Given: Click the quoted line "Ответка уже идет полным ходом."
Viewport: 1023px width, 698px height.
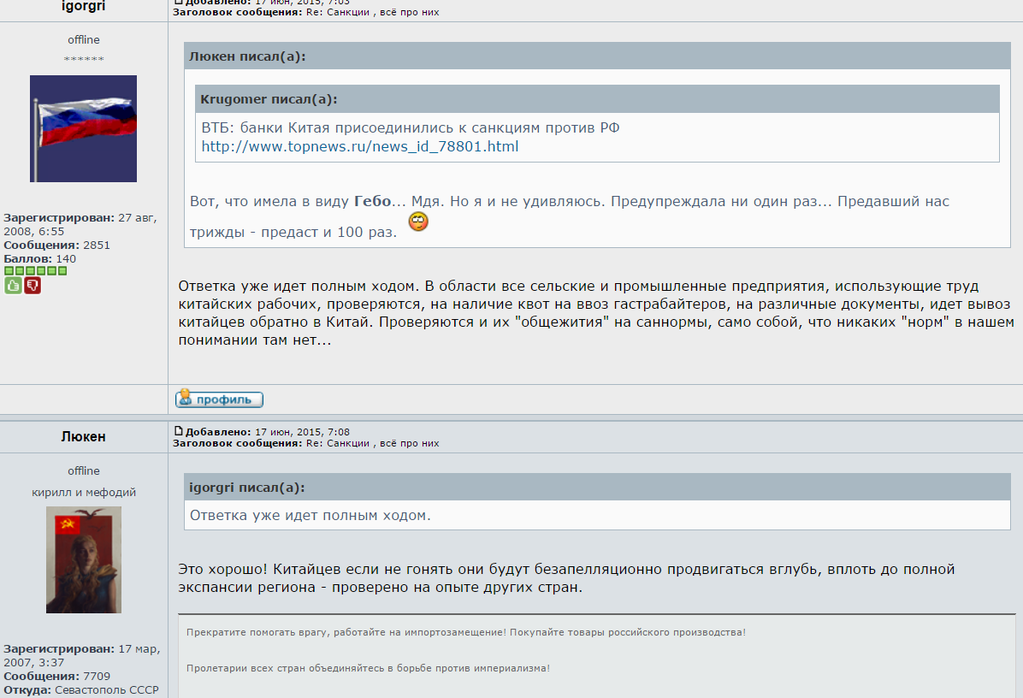Looking at the screenshot, I should click(311, 515).
